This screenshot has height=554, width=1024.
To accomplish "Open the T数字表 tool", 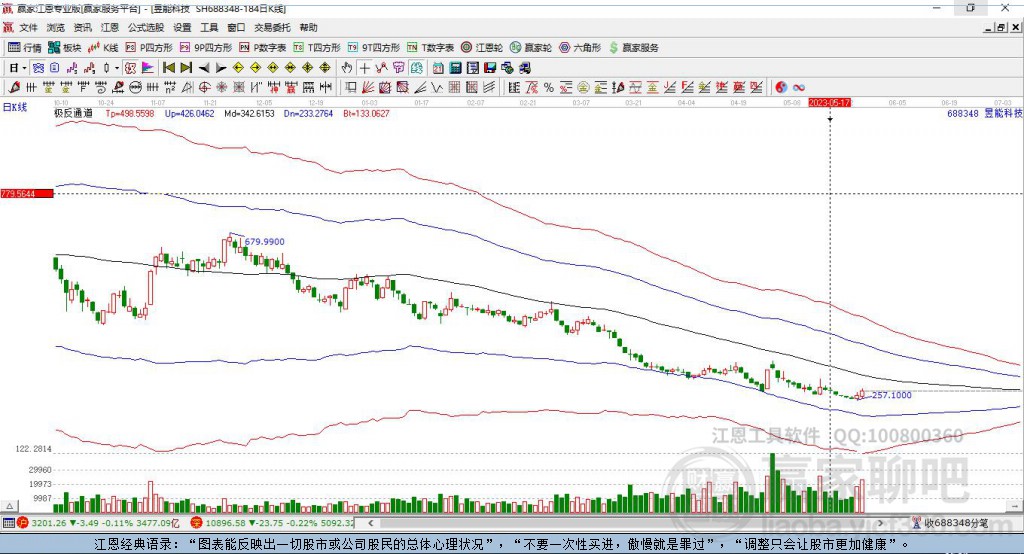I will click(430, 48).
